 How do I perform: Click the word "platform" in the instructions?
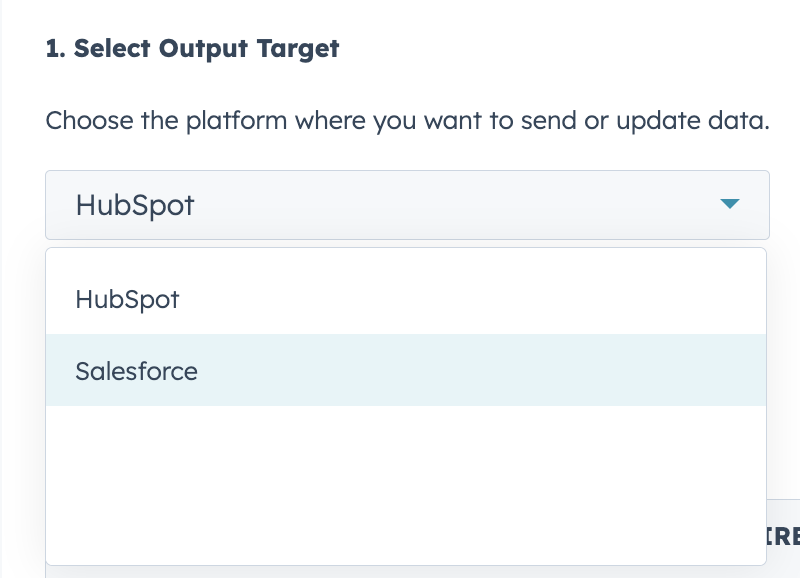[x=226, y=122]
